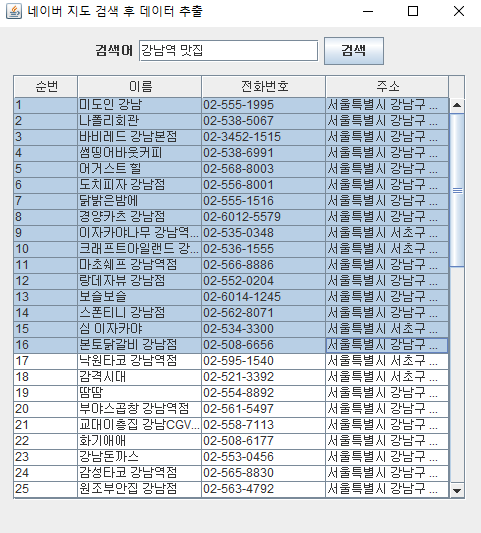Screen dimensions: 481x533
Task: Click phone number 02-3452-1515
Action: click(x=264, y=137)
